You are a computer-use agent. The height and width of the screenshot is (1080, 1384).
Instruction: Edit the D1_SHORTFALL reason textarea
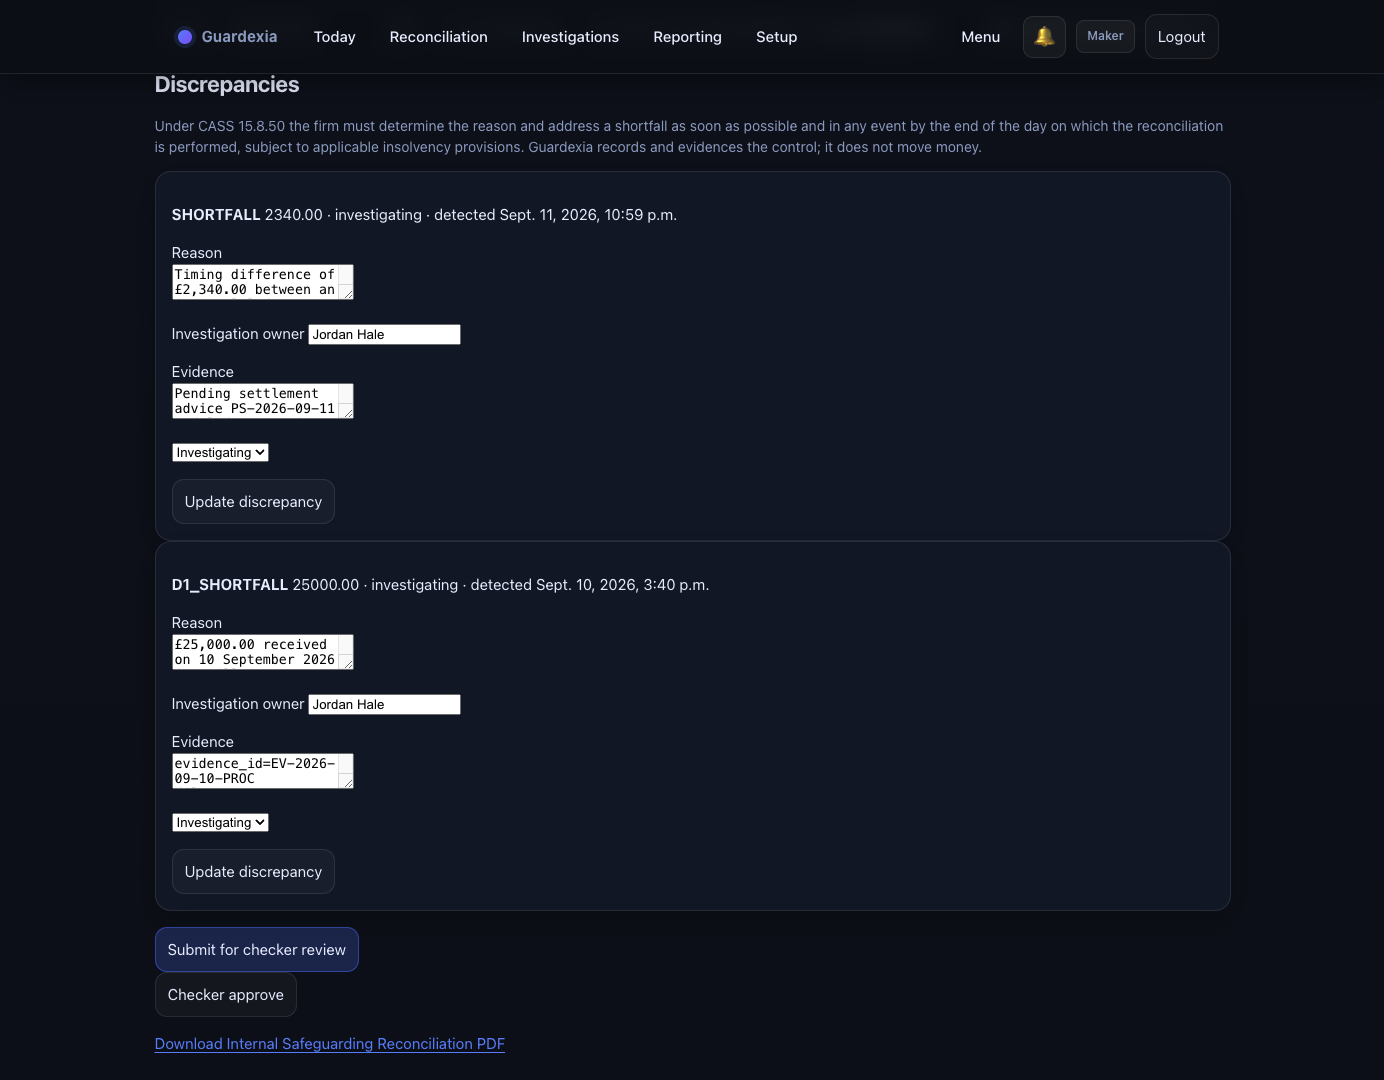click(x=263, y=652)
